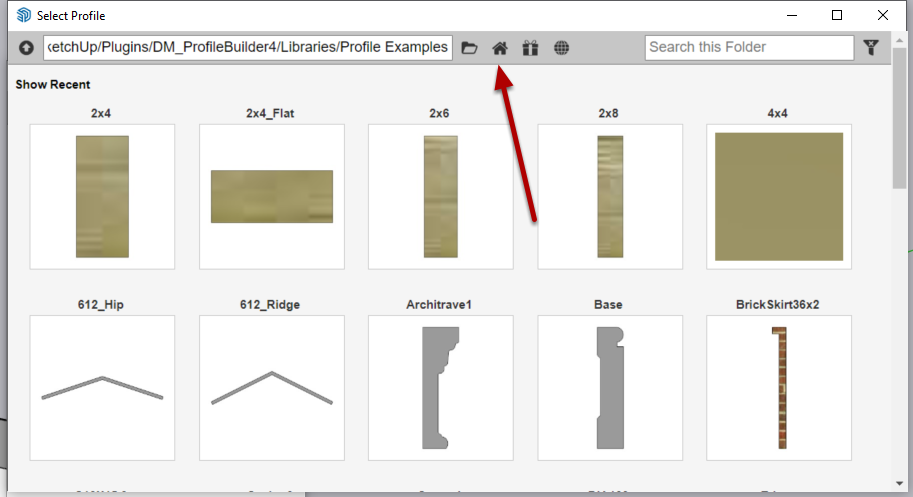
Task: Click the SketchUp logo in title bar
Action: pyautogui.click(x=22, y=16)
